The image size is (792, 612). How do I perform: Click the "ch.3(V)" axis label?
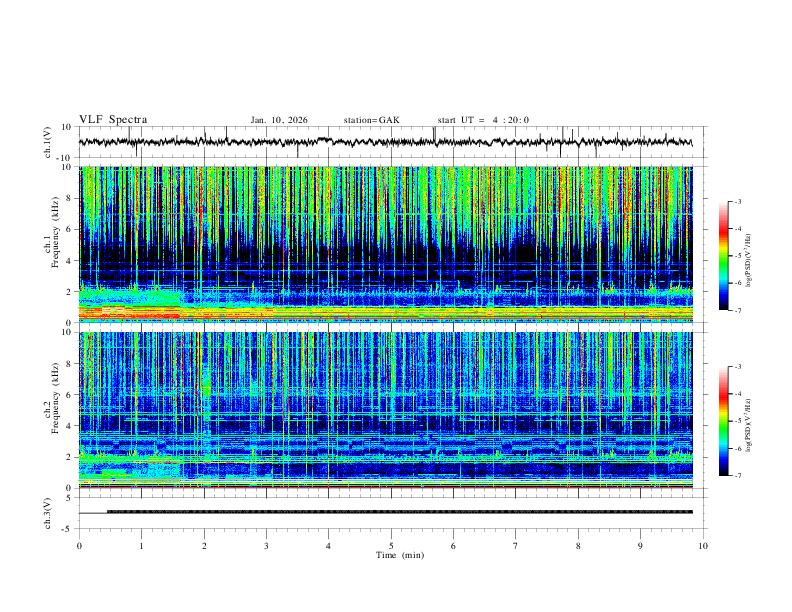tap(48, 513)
